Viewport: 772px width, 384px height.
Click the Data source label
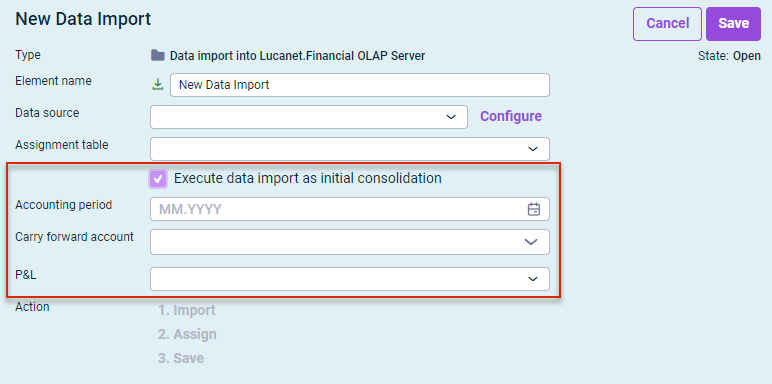[x=47, y=113]
